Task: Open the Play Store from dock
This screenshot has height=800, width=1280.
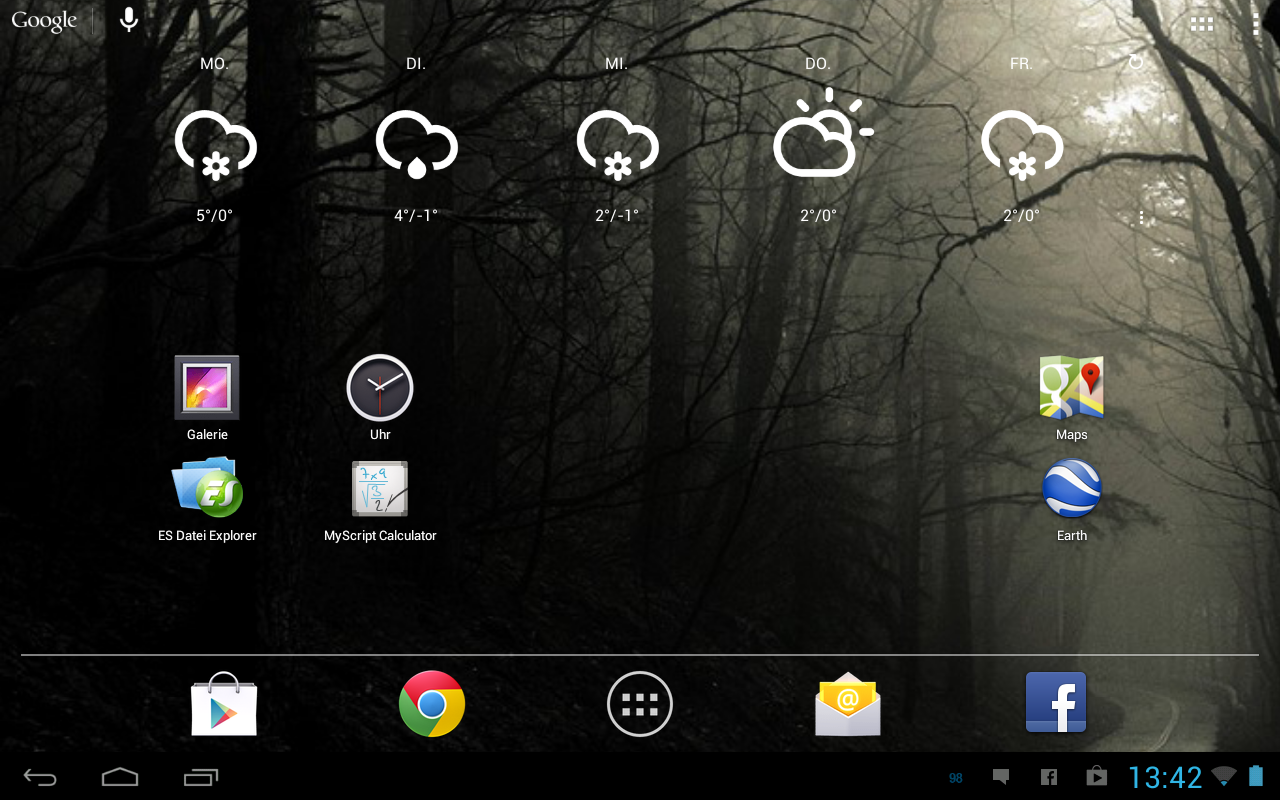Action: pos(224,704)
